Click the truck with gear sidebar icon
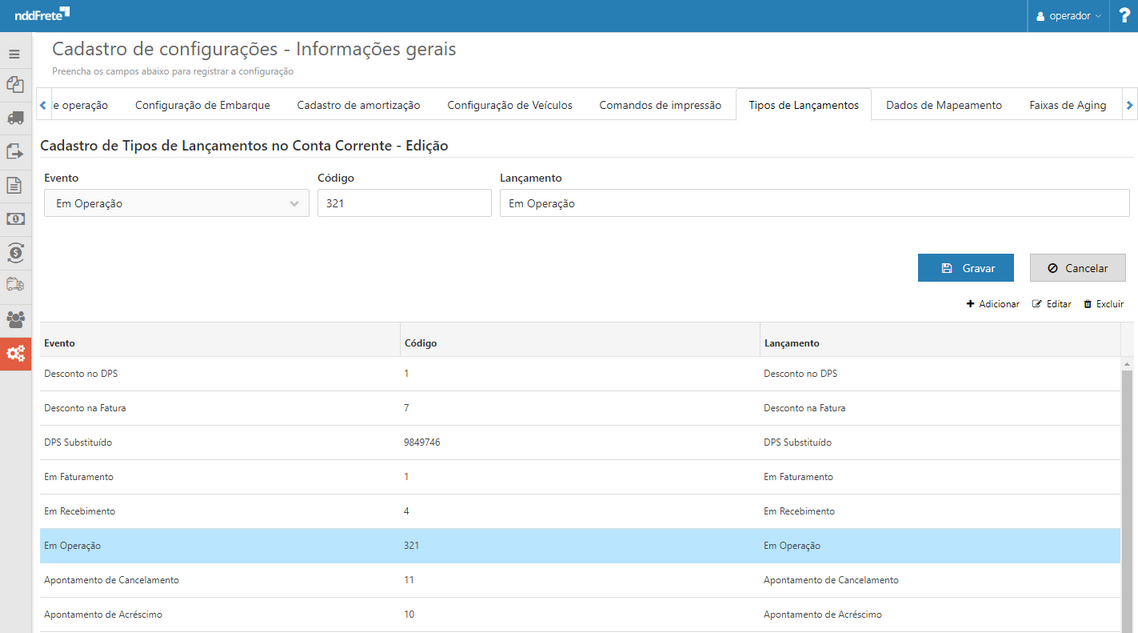 pyautogui.click(x=15, y=286)
